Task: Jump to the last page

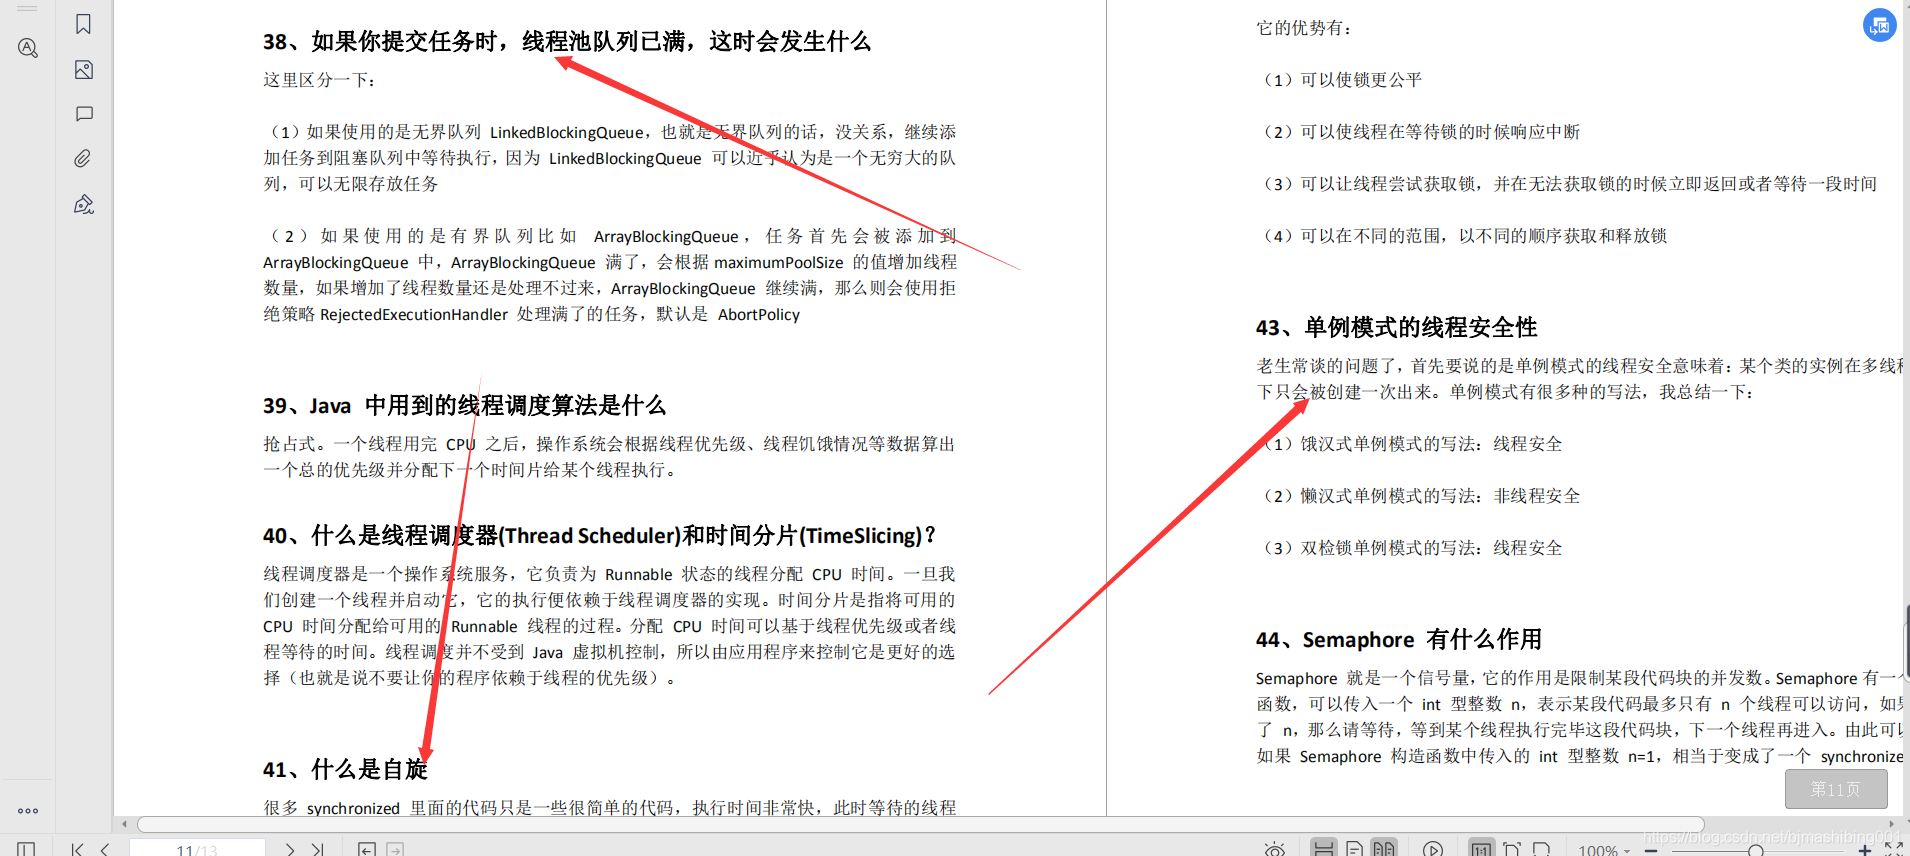Action: (x=318, y=849)
